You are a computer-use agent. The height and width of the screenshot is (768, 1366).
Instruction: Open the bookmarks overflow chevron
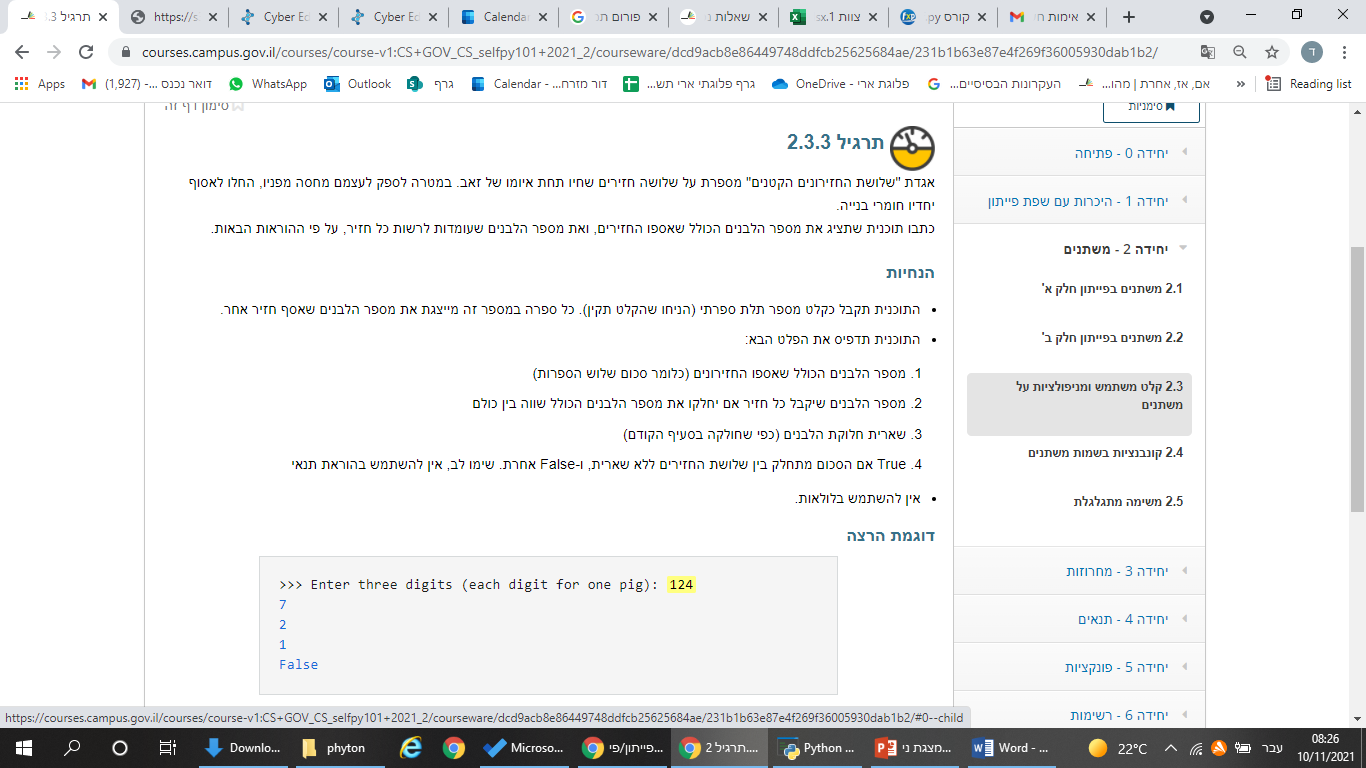(x=1240, y=85)
